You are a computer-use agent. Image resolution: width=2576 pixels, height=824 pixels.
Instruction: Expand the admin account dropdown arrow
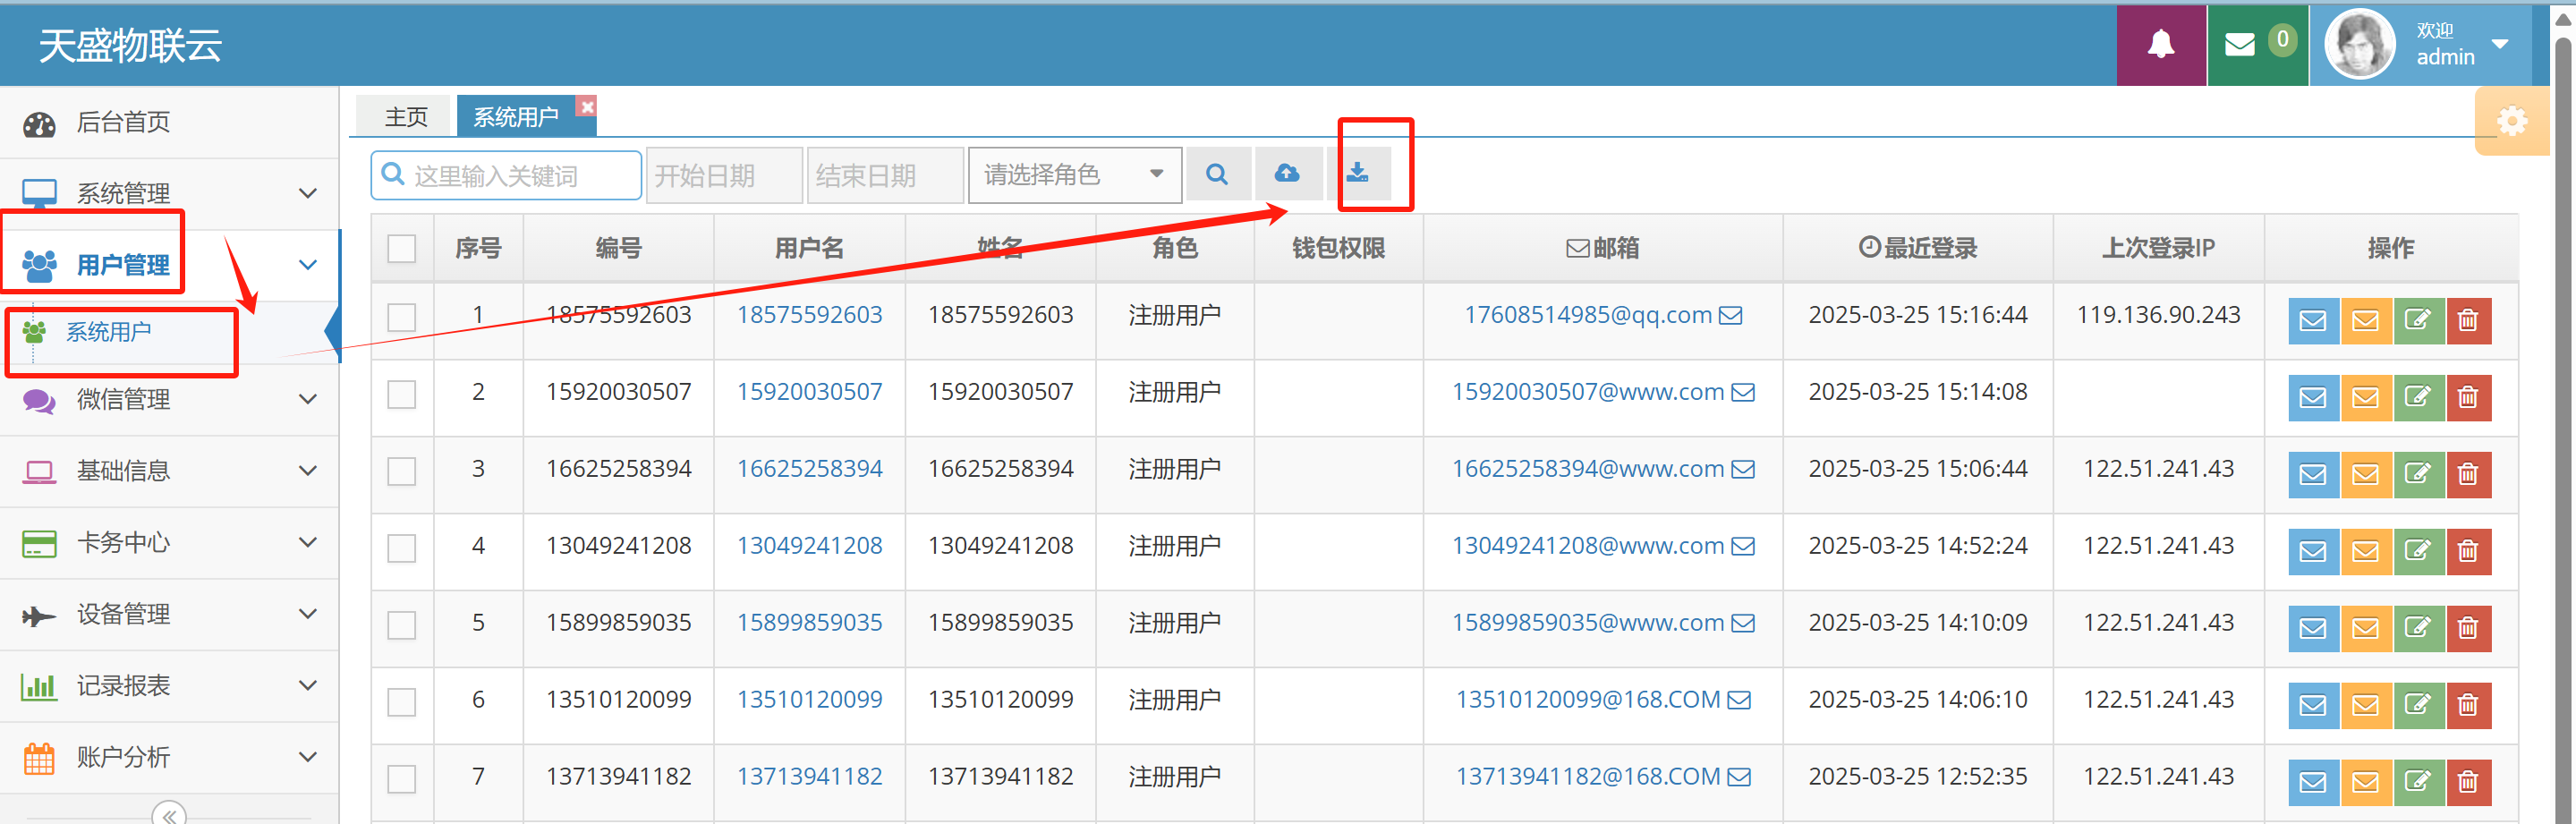[x=2500, y=45]
